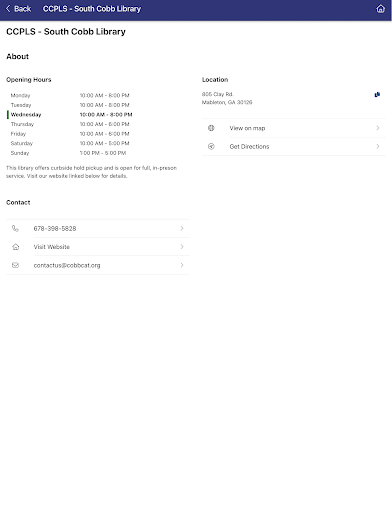
Task: Select the Saturday hours row
Action: (70, 143)
